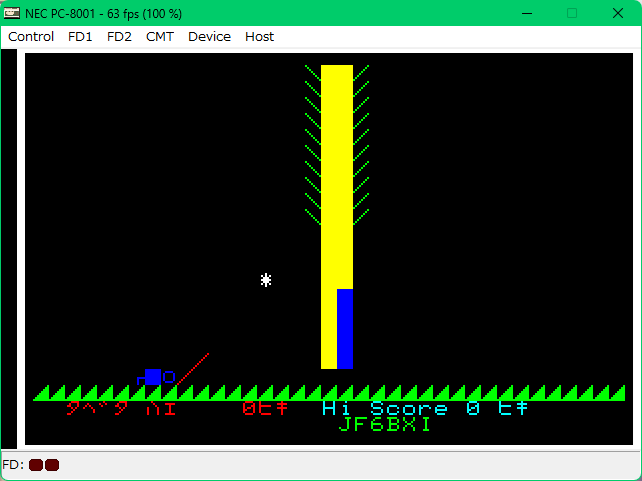
Task: Minimize the NEC PC-8001 window
Action: 527,14
